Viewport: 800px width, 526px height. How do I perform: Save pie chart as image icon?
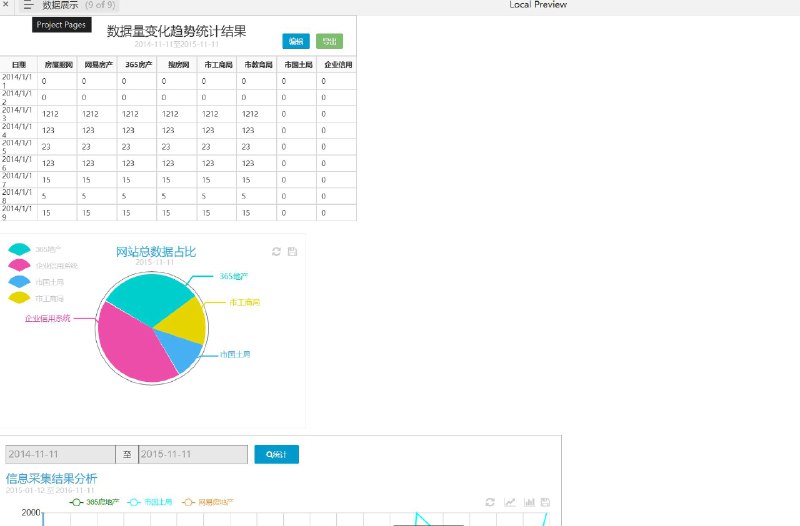click(292, 252)
